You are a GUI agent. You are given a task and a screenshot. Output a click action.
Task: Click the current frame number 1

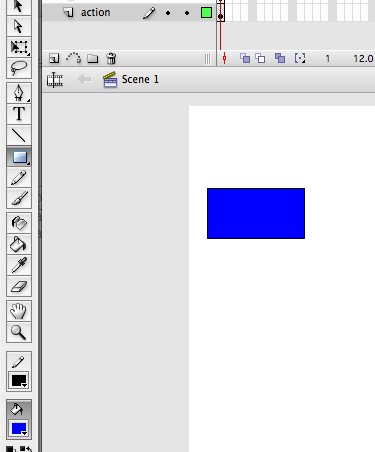click(x=328, y=59)
